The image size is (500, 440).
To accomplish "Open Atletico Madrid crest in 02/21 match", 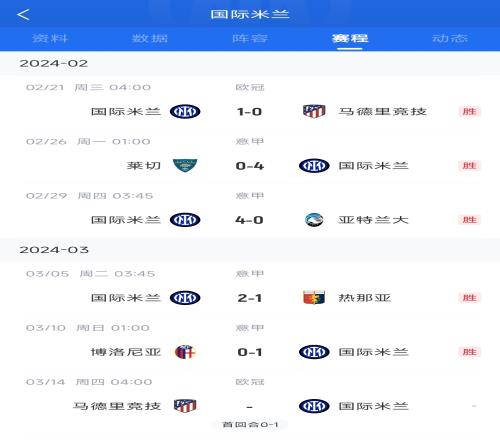I will click(314, 111).
